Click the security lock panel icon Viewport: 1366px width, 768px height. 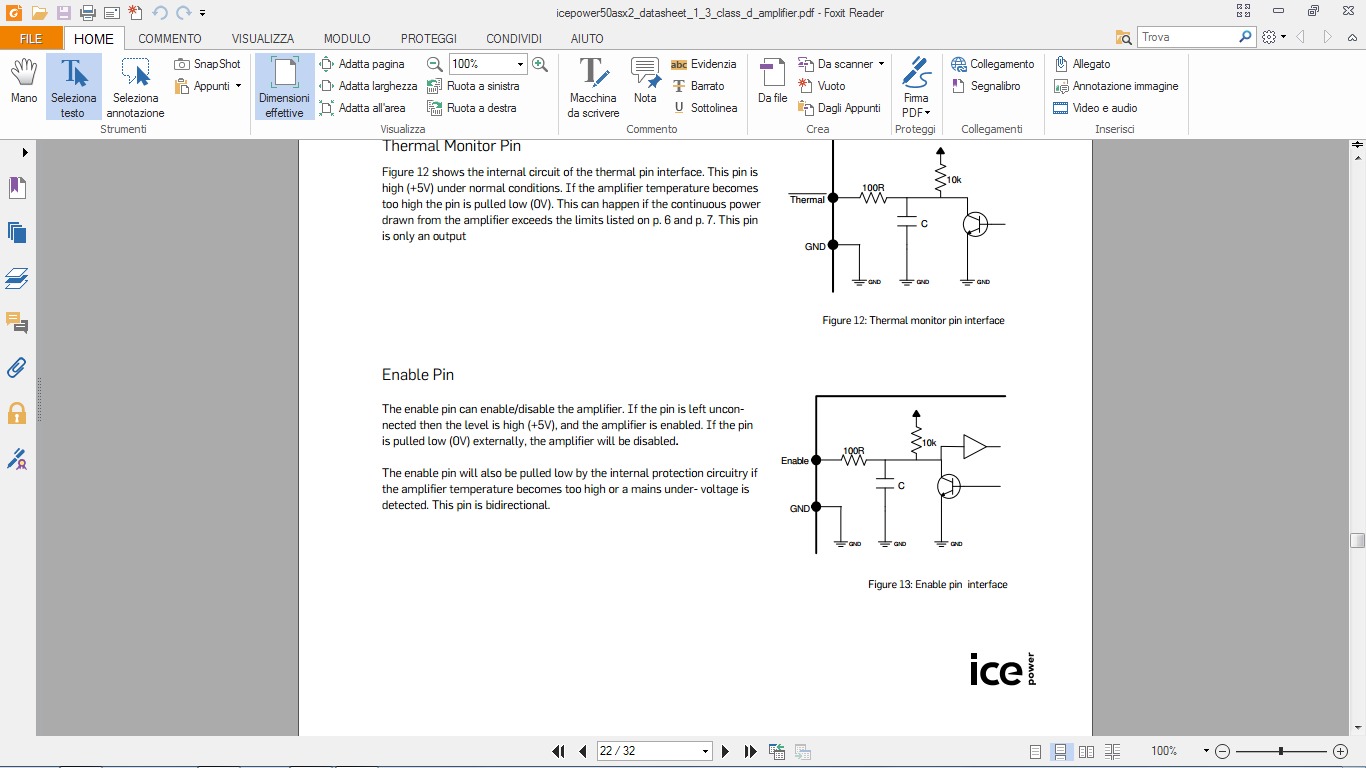[x=17, y=413]
